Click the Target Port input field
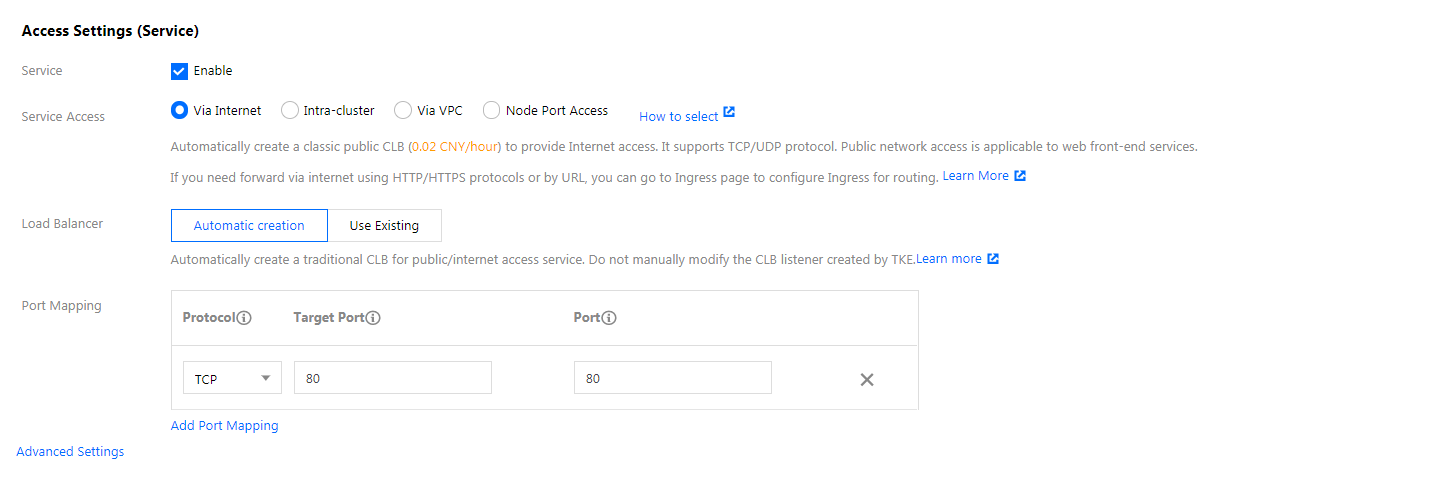 point(392,378)
